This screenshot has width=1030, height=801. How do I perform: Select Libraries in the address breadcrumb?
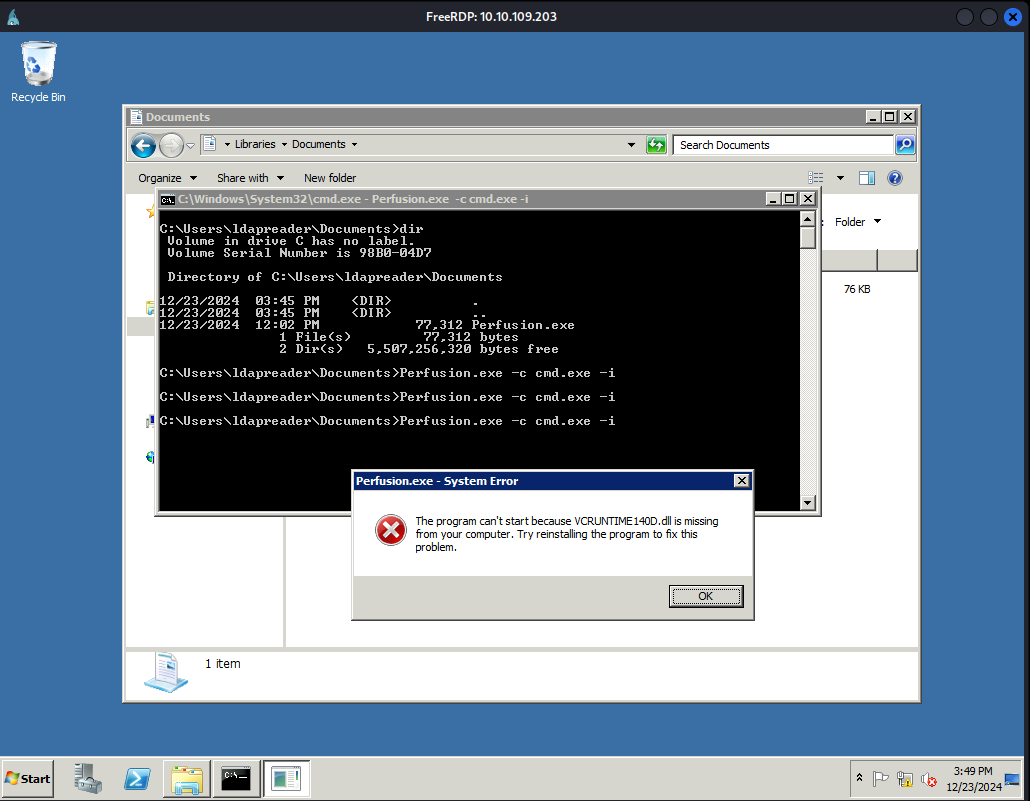tap(255, 145)
